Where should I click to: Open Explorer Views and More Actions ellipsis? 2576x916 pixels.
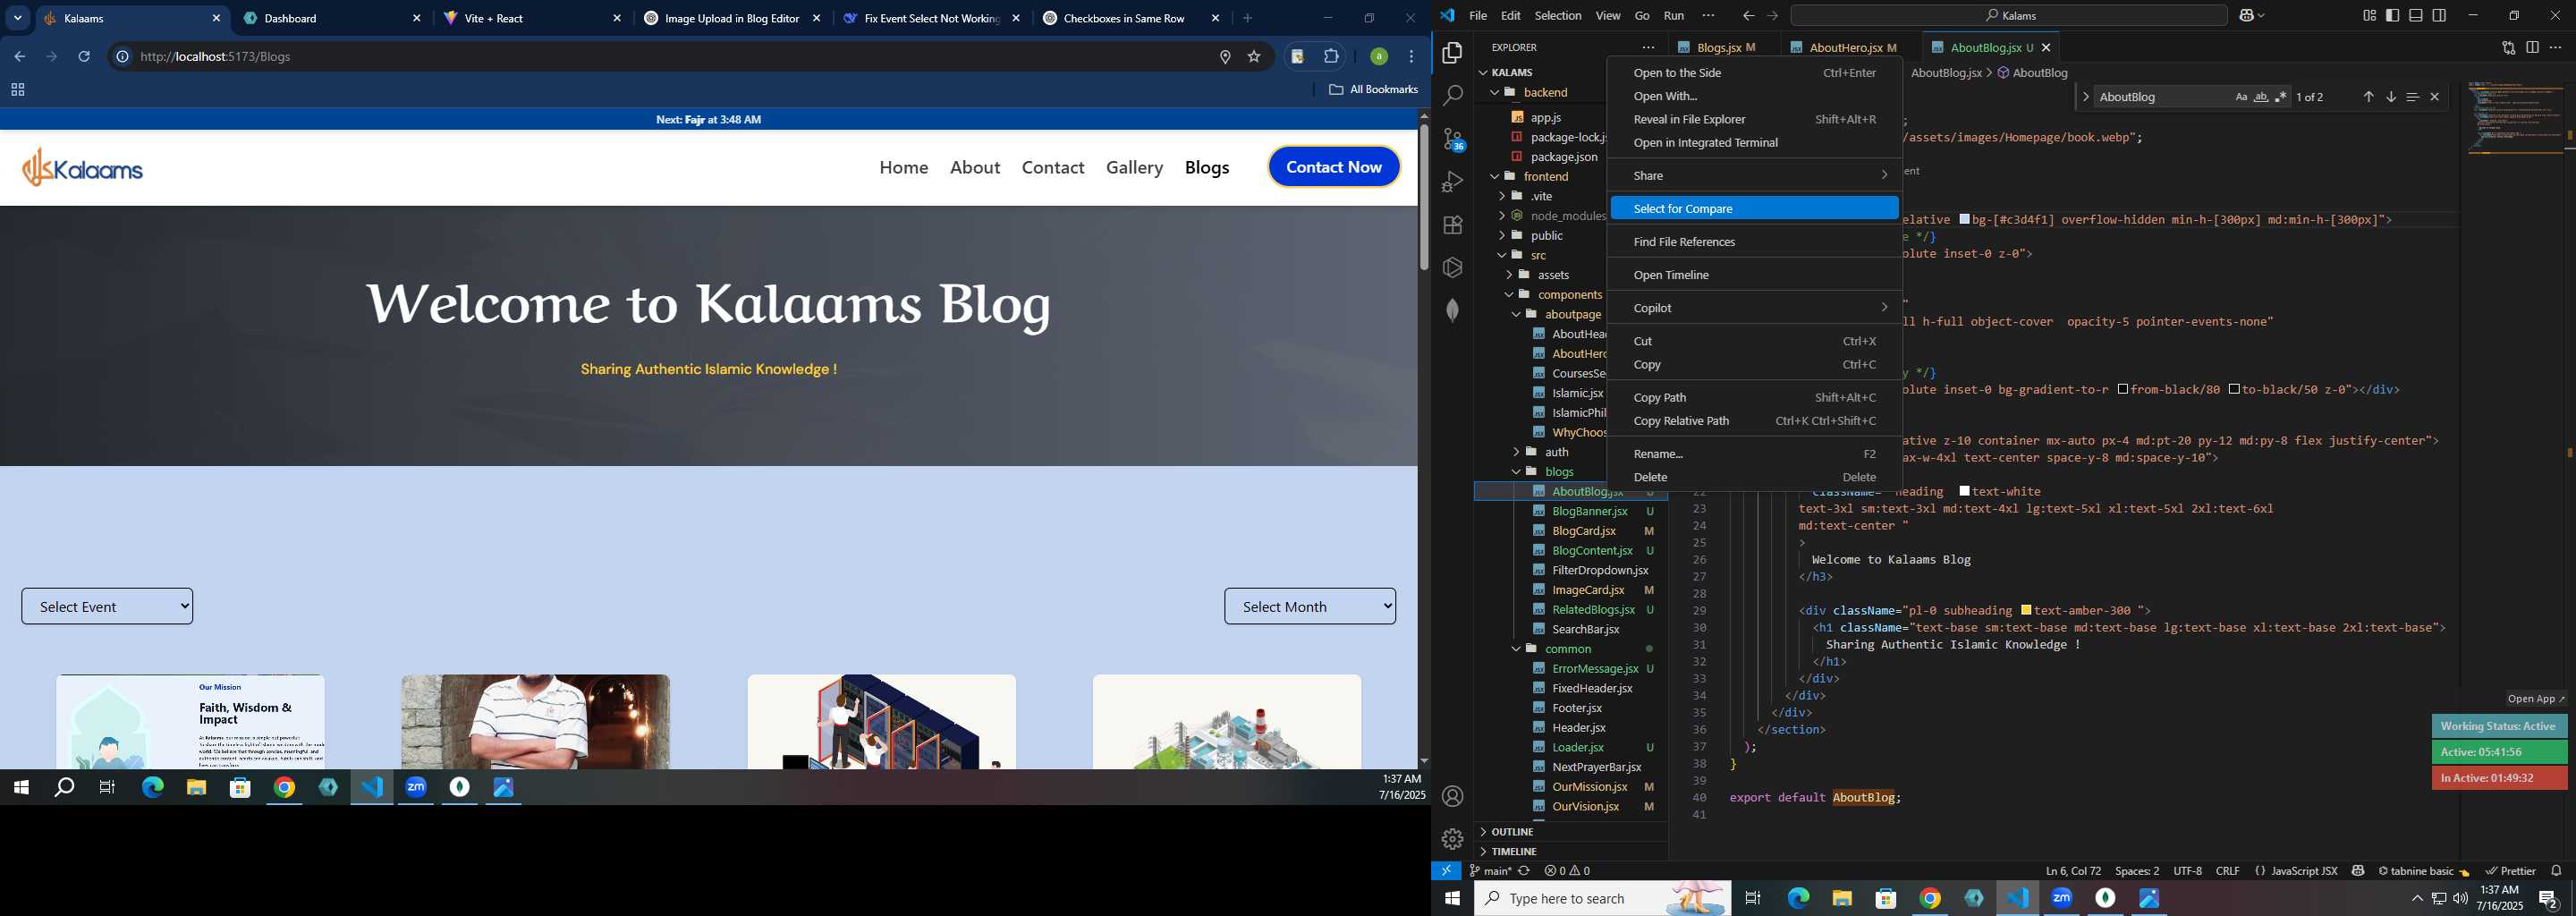(1649, 47)
